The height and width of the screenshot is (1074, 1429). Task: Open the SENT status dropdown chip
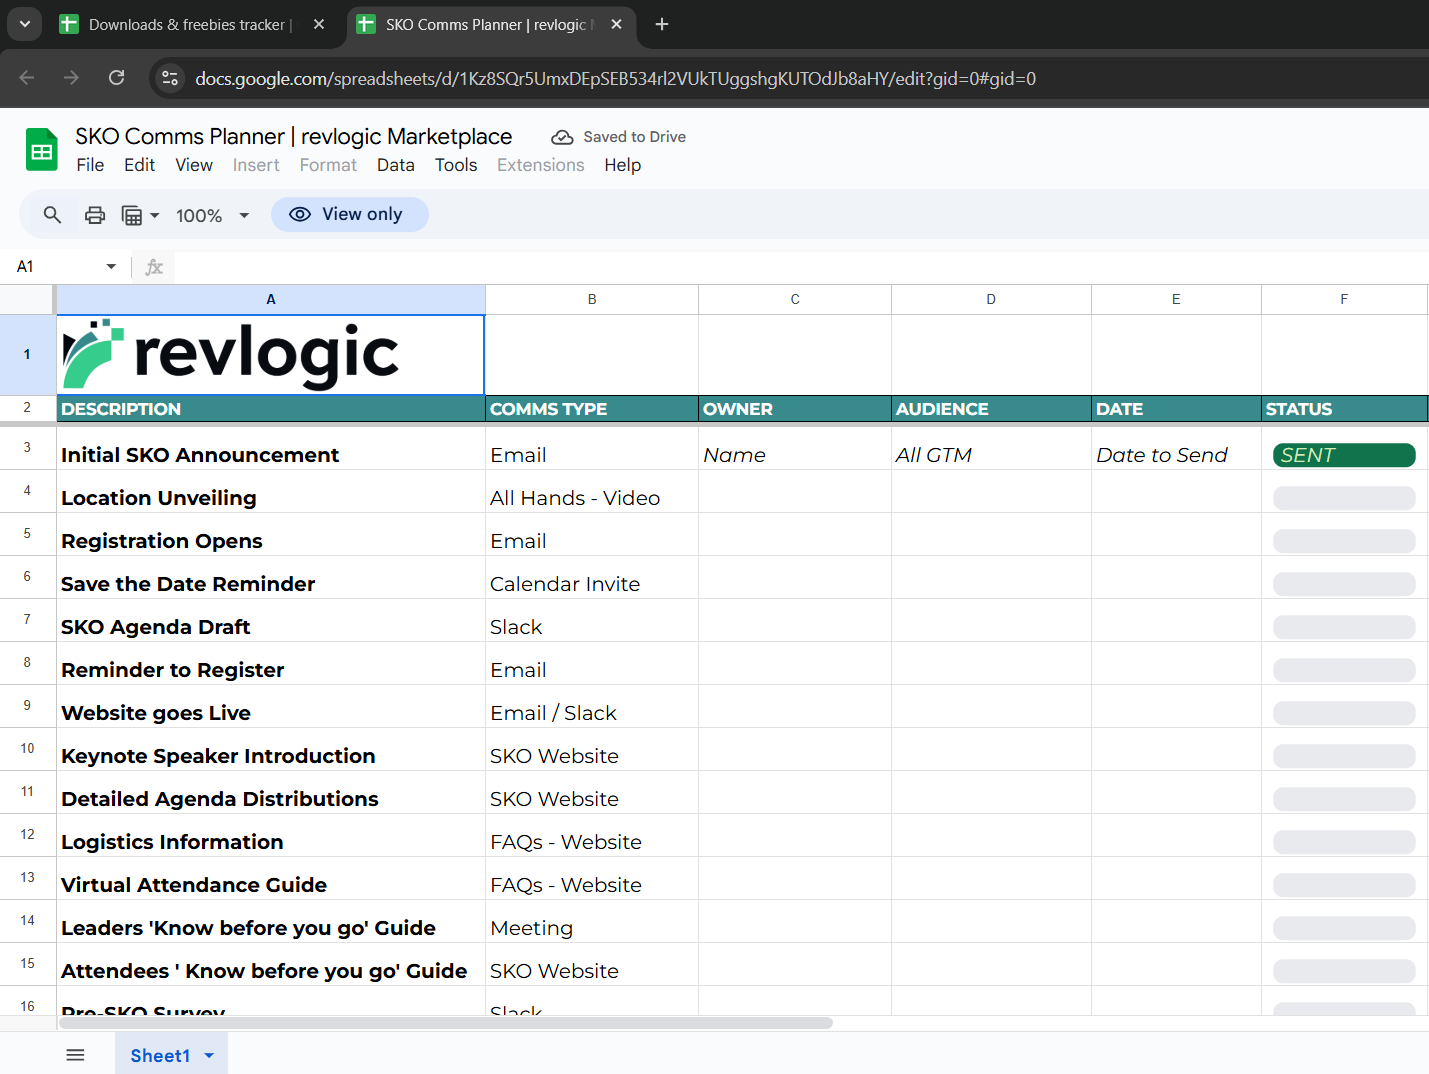click(x=1344, y=455)
